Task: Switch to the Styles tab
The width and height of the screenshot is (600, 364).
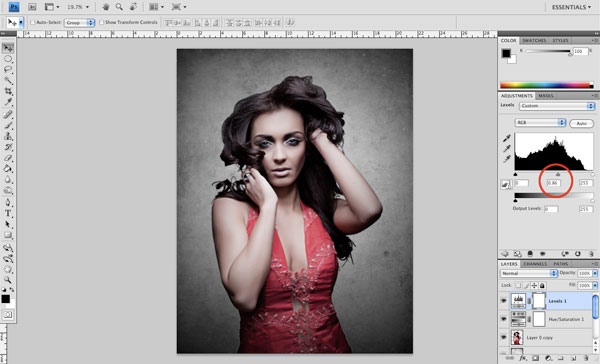Action: point(560,41)
